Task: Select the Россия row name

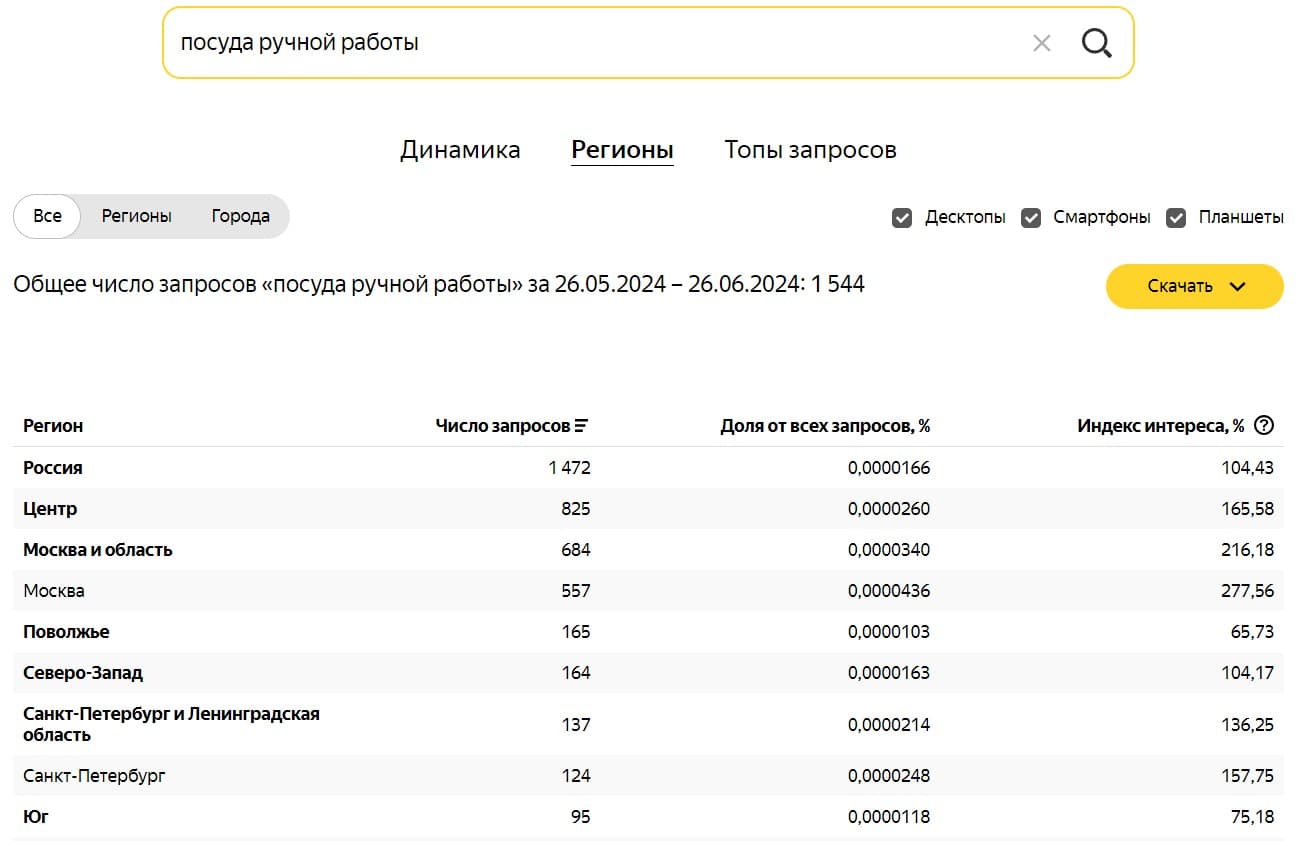Action: click(x=53, y=468)
